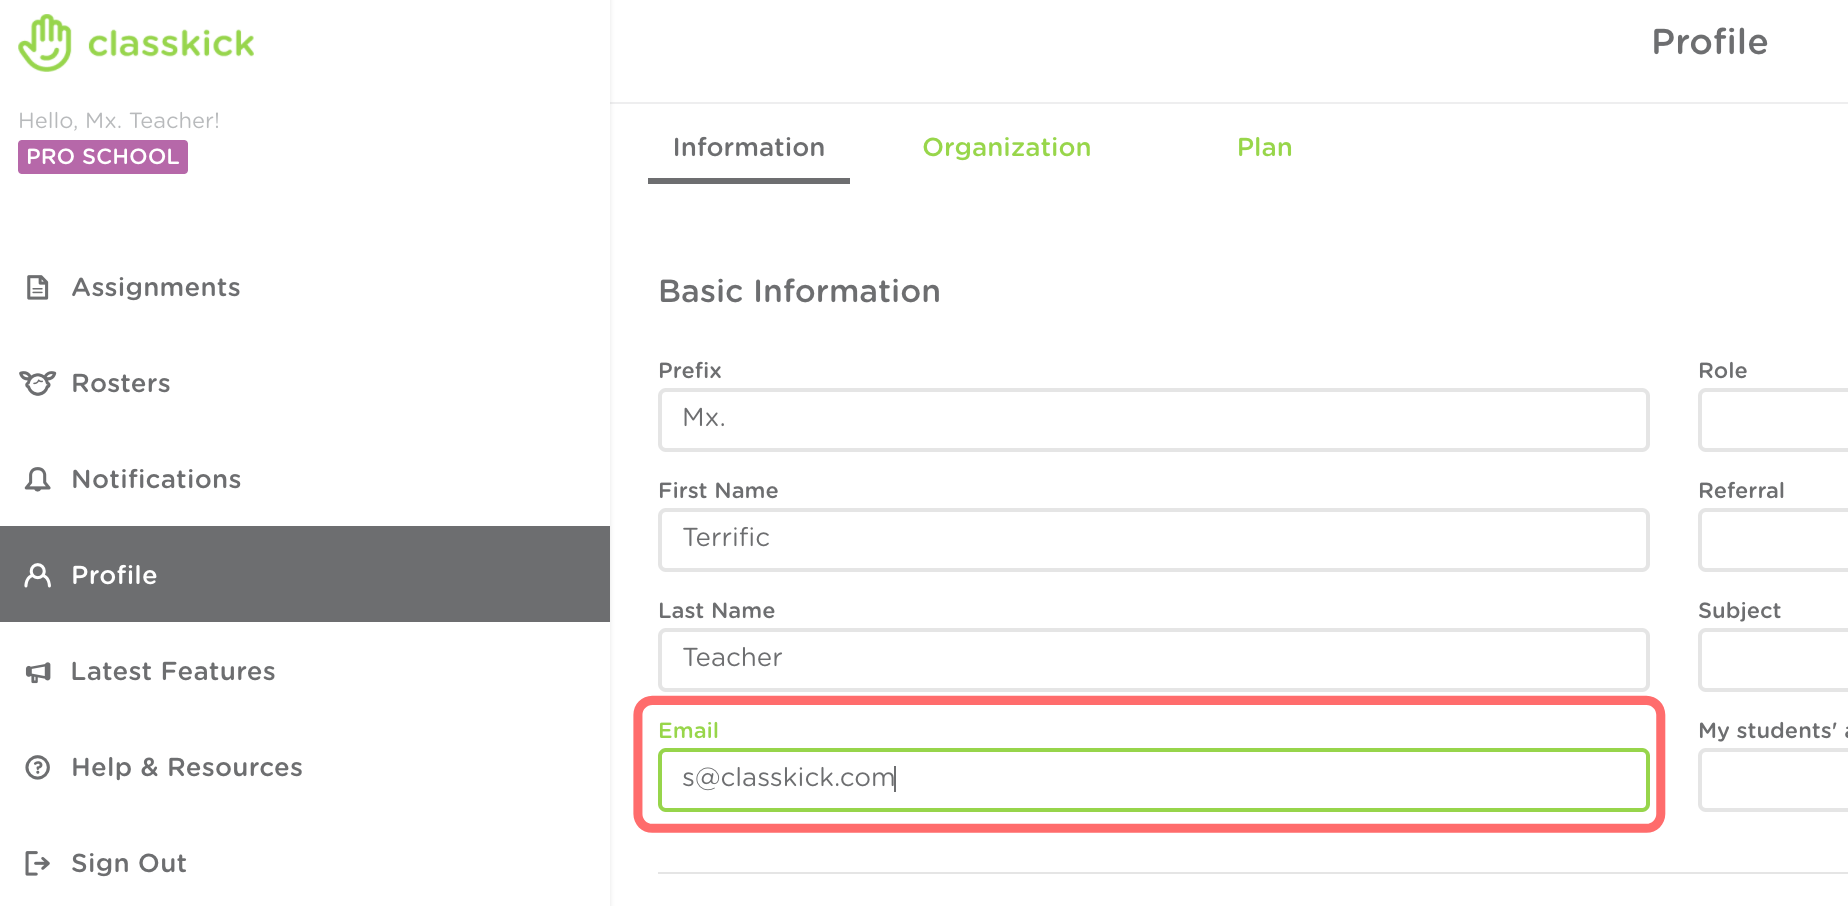Open the Subject field
The height and width of the screenshot is (906, 1848).
(x=1773, y=660)
